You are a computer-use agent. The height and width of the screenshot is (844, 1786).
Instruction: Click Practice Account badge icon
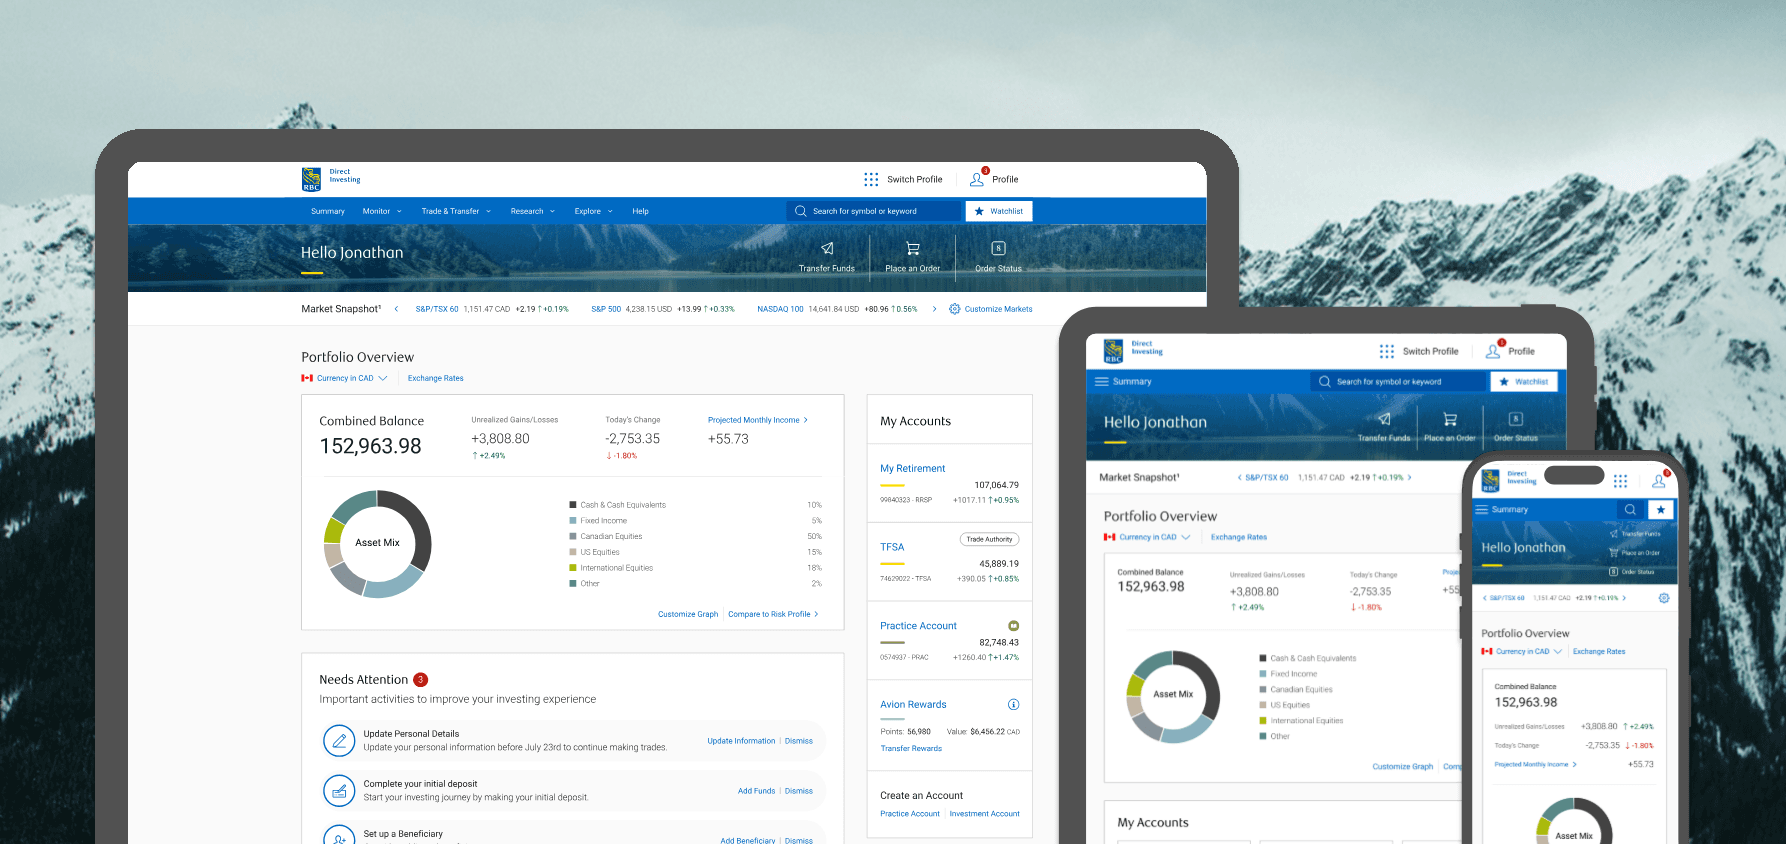pyautogui.click(x=1013, y=626)
